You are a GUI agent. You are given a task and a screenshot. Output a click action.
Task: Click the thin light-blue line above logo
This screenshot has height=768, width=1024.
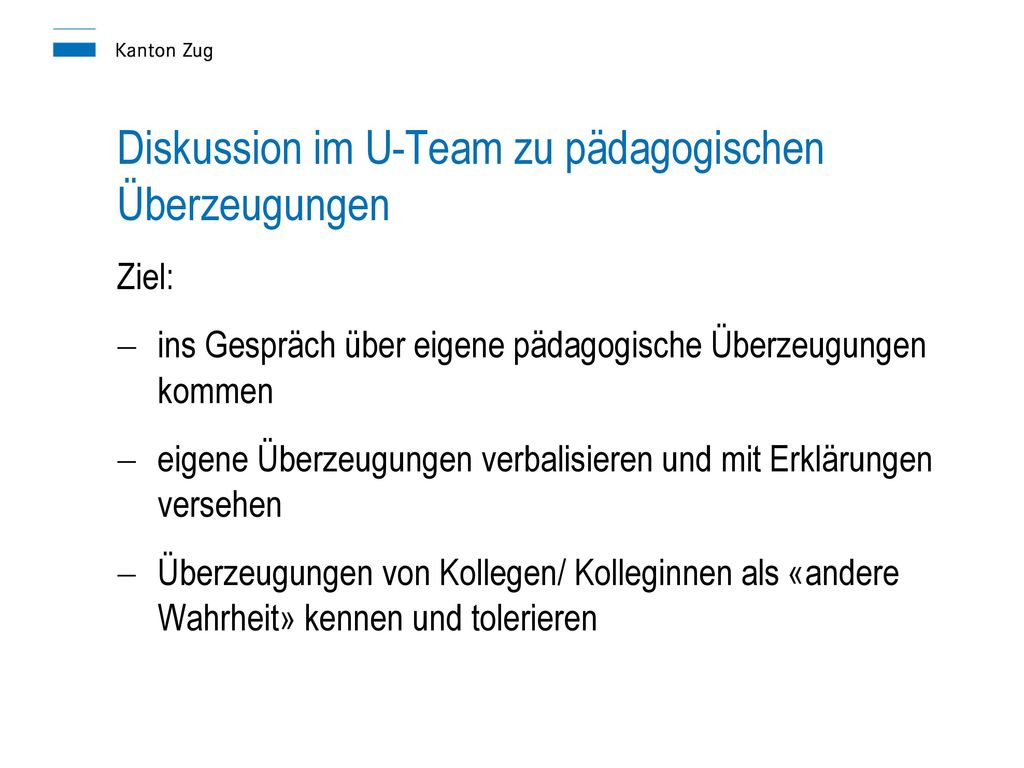pos(74,29)
